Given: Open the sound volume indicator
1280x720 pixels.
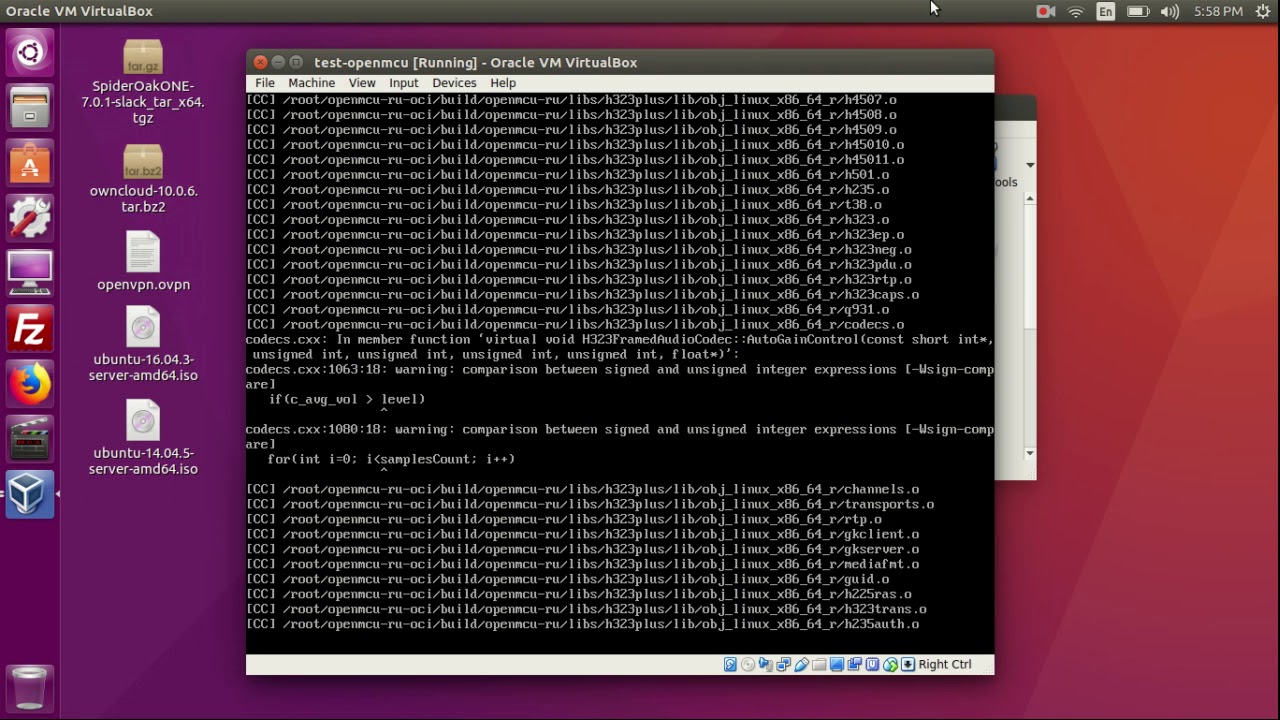Looking at the screenshot, I should [1169, 12].
